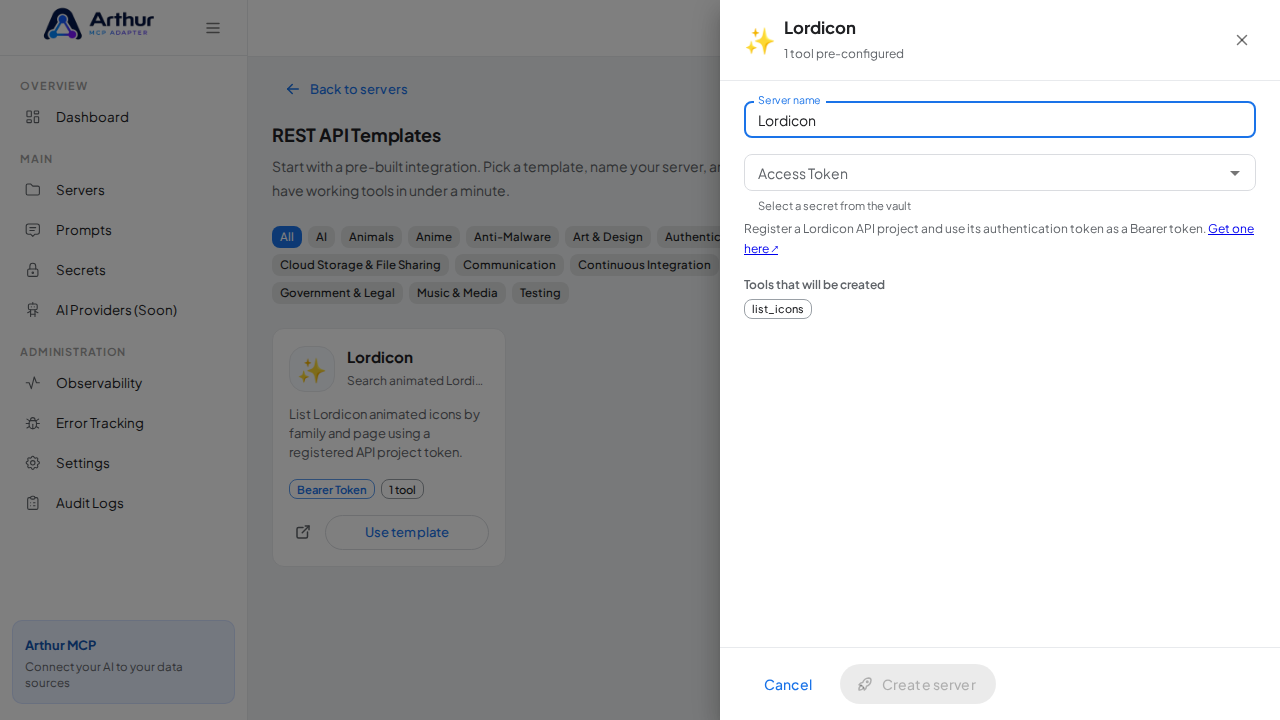
Task: Select the Anti-Malware filter chip
Action: [x=512, y=237]
